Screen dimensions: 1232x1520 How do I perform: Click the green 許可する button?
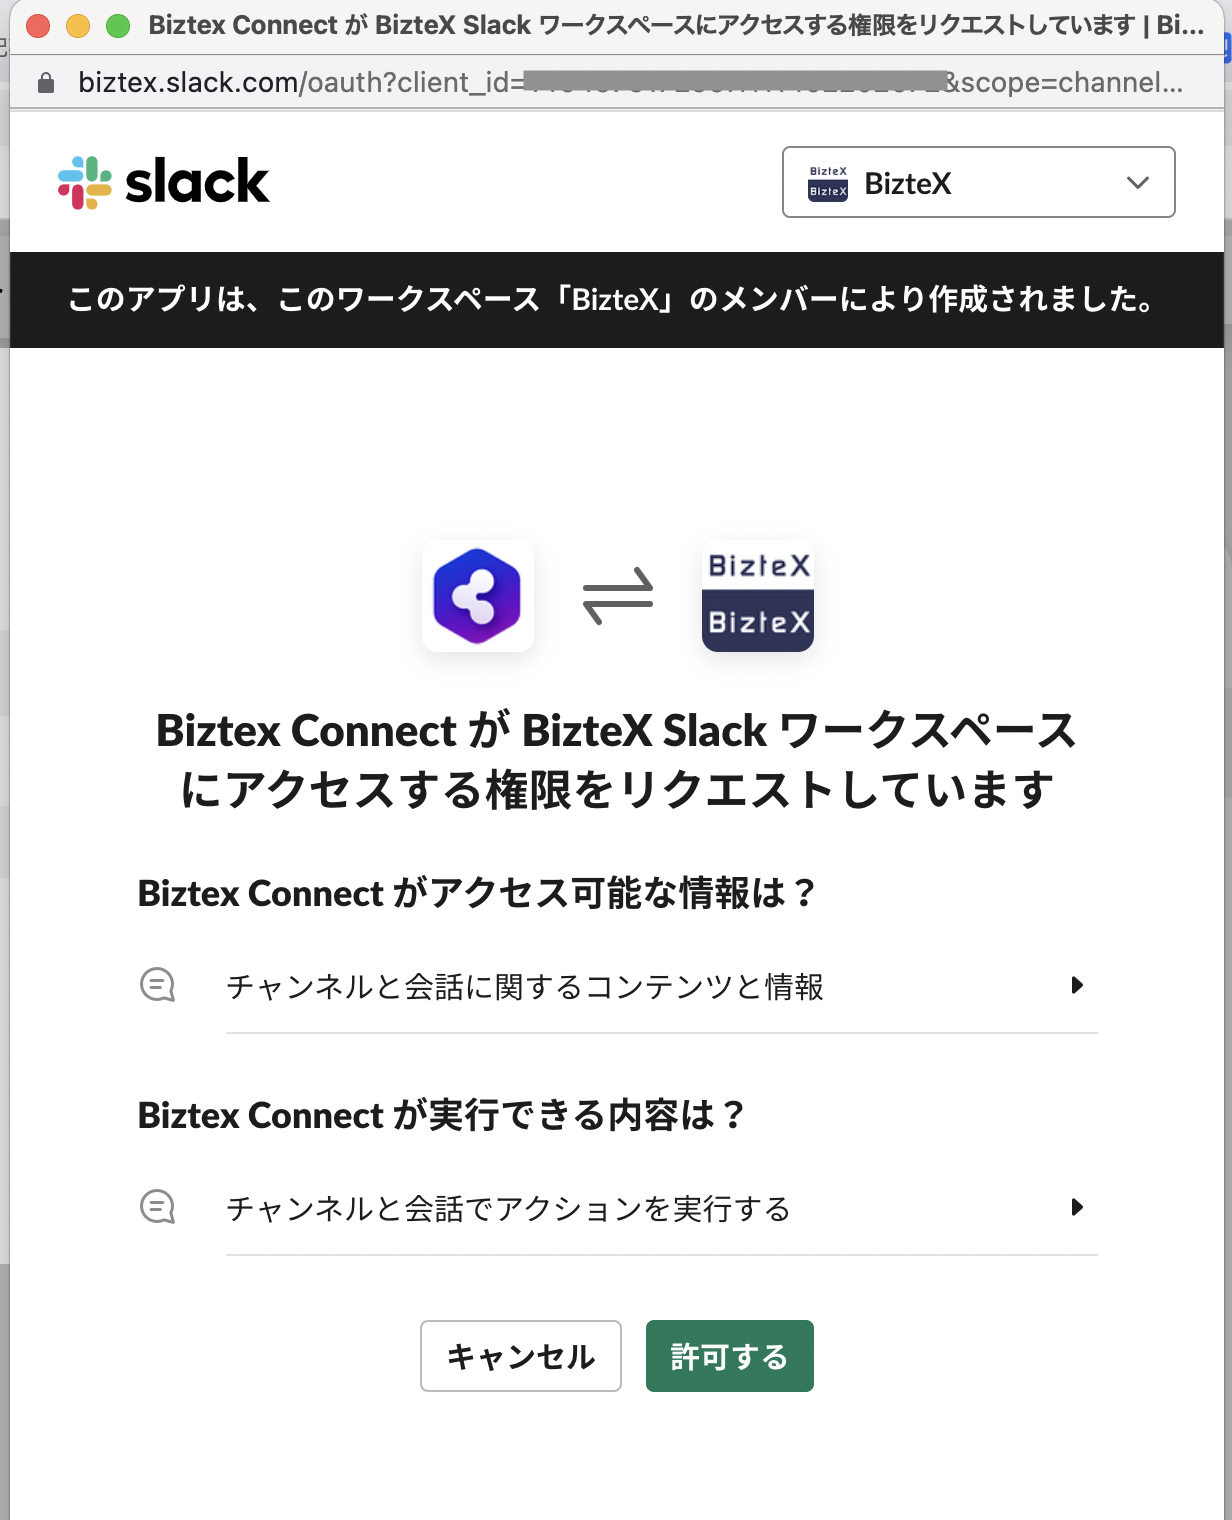click(730, 1356)
